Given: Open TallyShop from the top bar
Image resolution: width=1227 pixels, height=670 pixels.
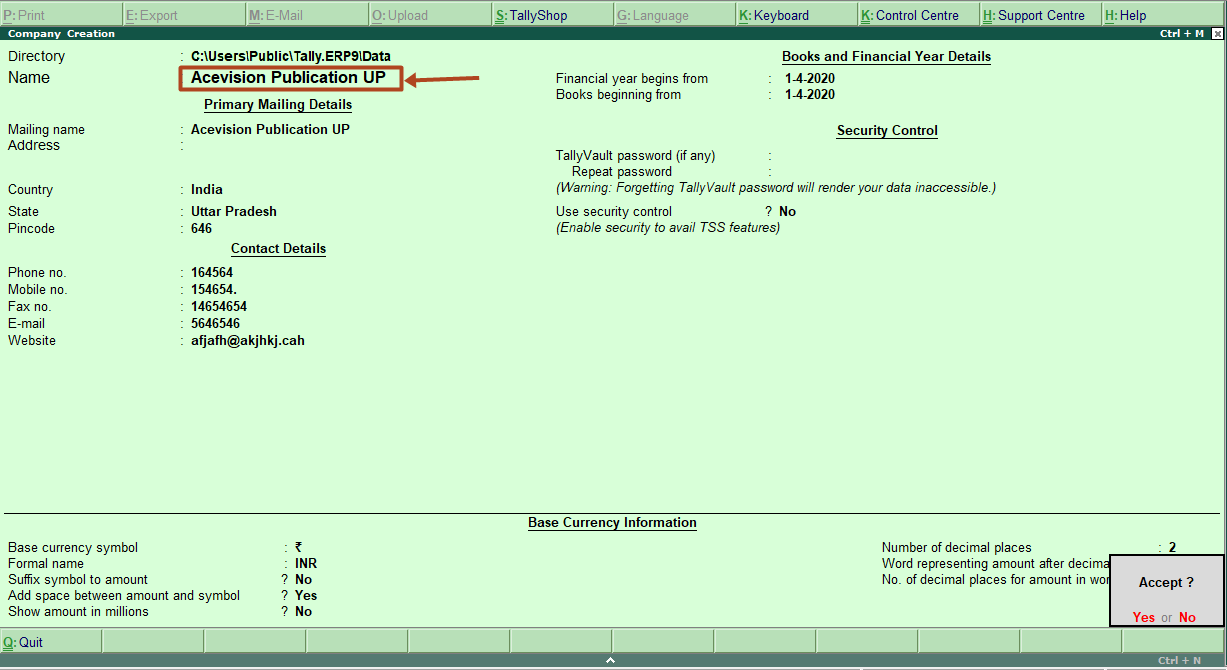Looking at the screenshot, I should 553,15.
